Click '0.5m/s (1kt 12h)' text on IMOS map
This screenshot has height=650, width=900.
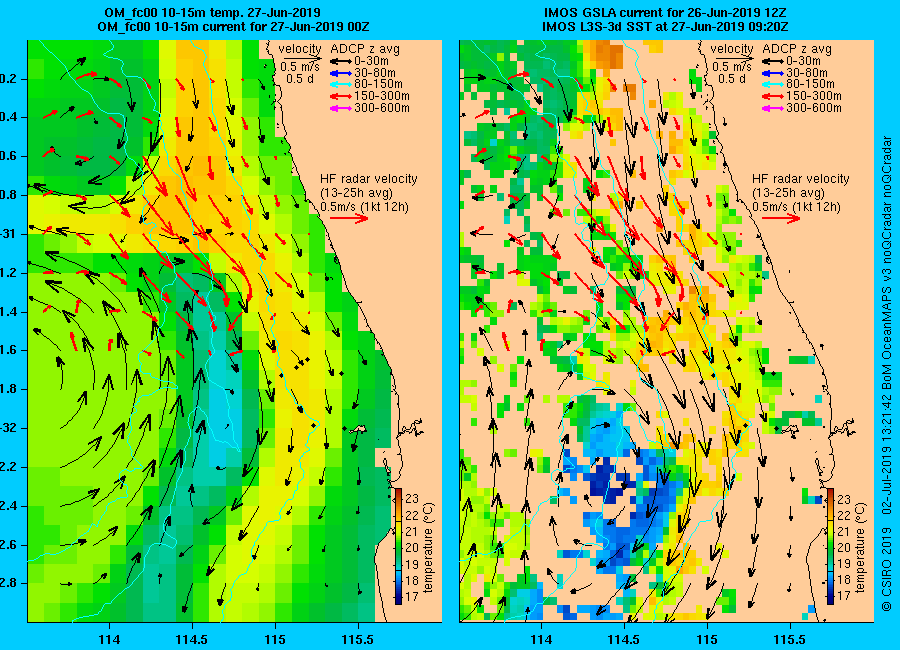(797, 207)
